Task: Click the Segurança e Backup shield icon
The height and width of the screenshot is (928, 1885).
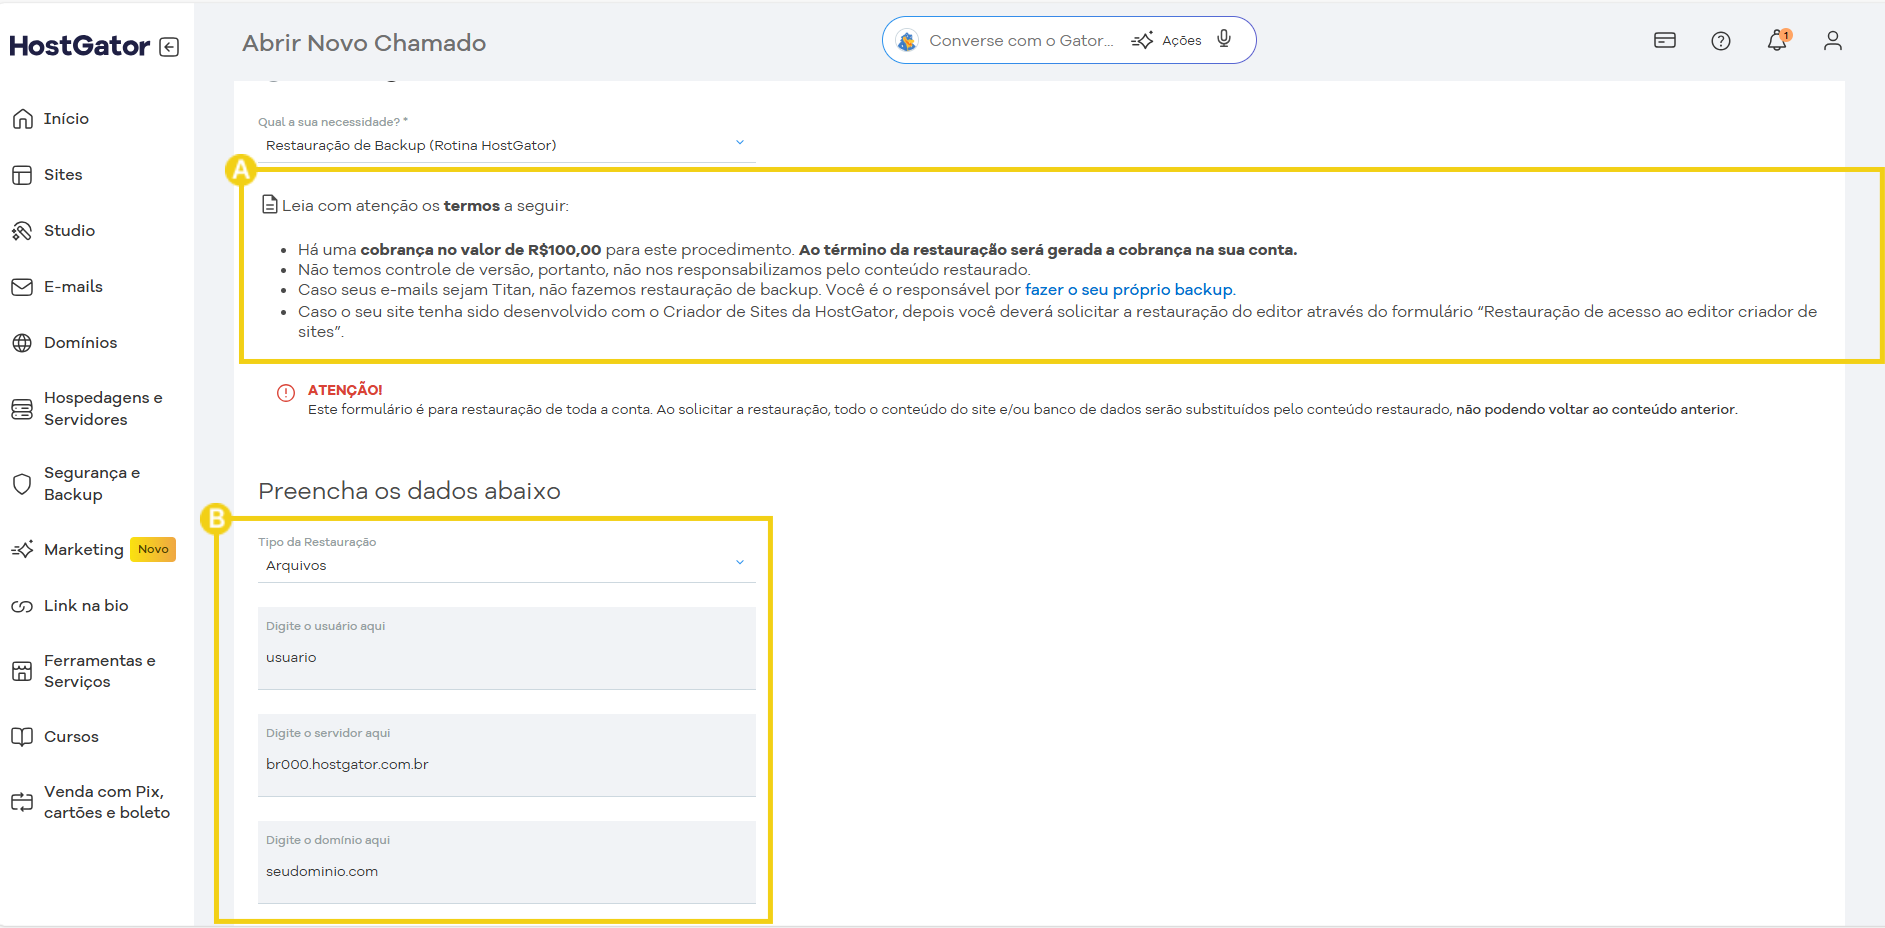Action: coord(22,484)
